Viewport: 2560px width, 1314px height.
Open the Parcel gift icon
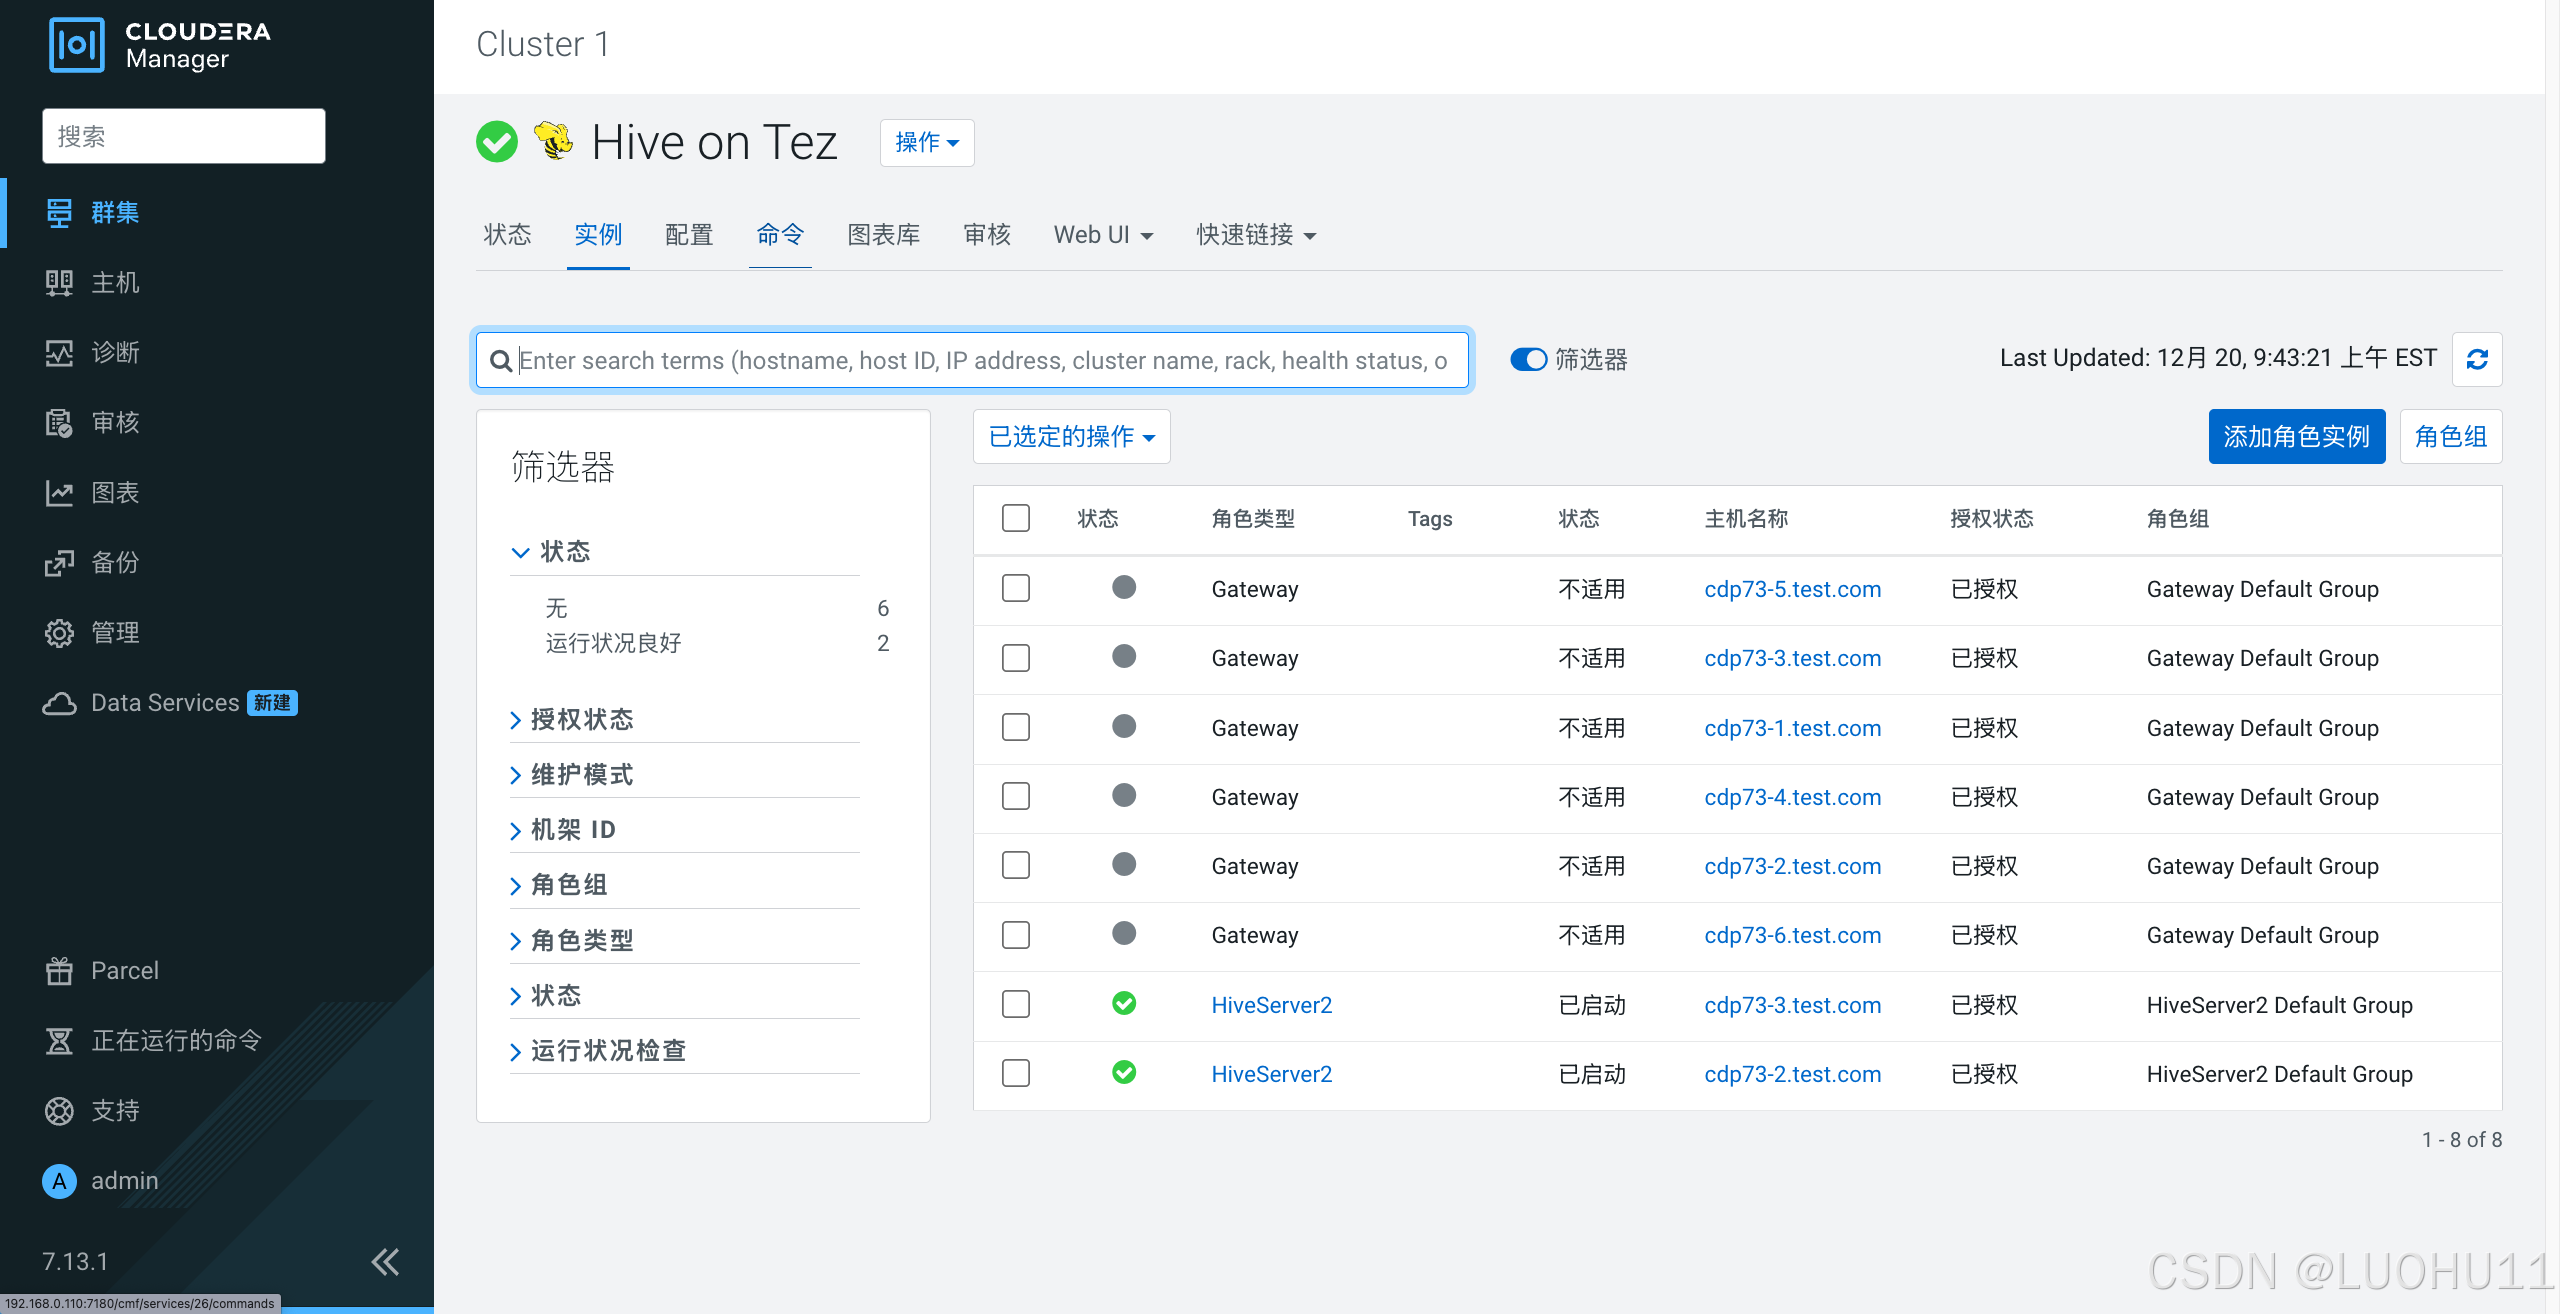(x=59, y=971)
